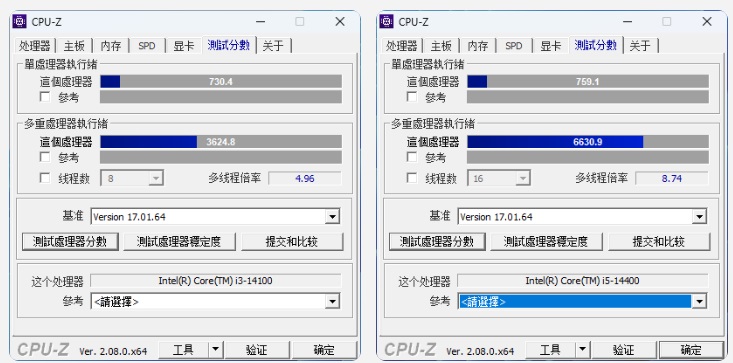Screen dimensions: 733x363
Task: Click empty single-thread reference bar in left window
Action: point(221,97)
